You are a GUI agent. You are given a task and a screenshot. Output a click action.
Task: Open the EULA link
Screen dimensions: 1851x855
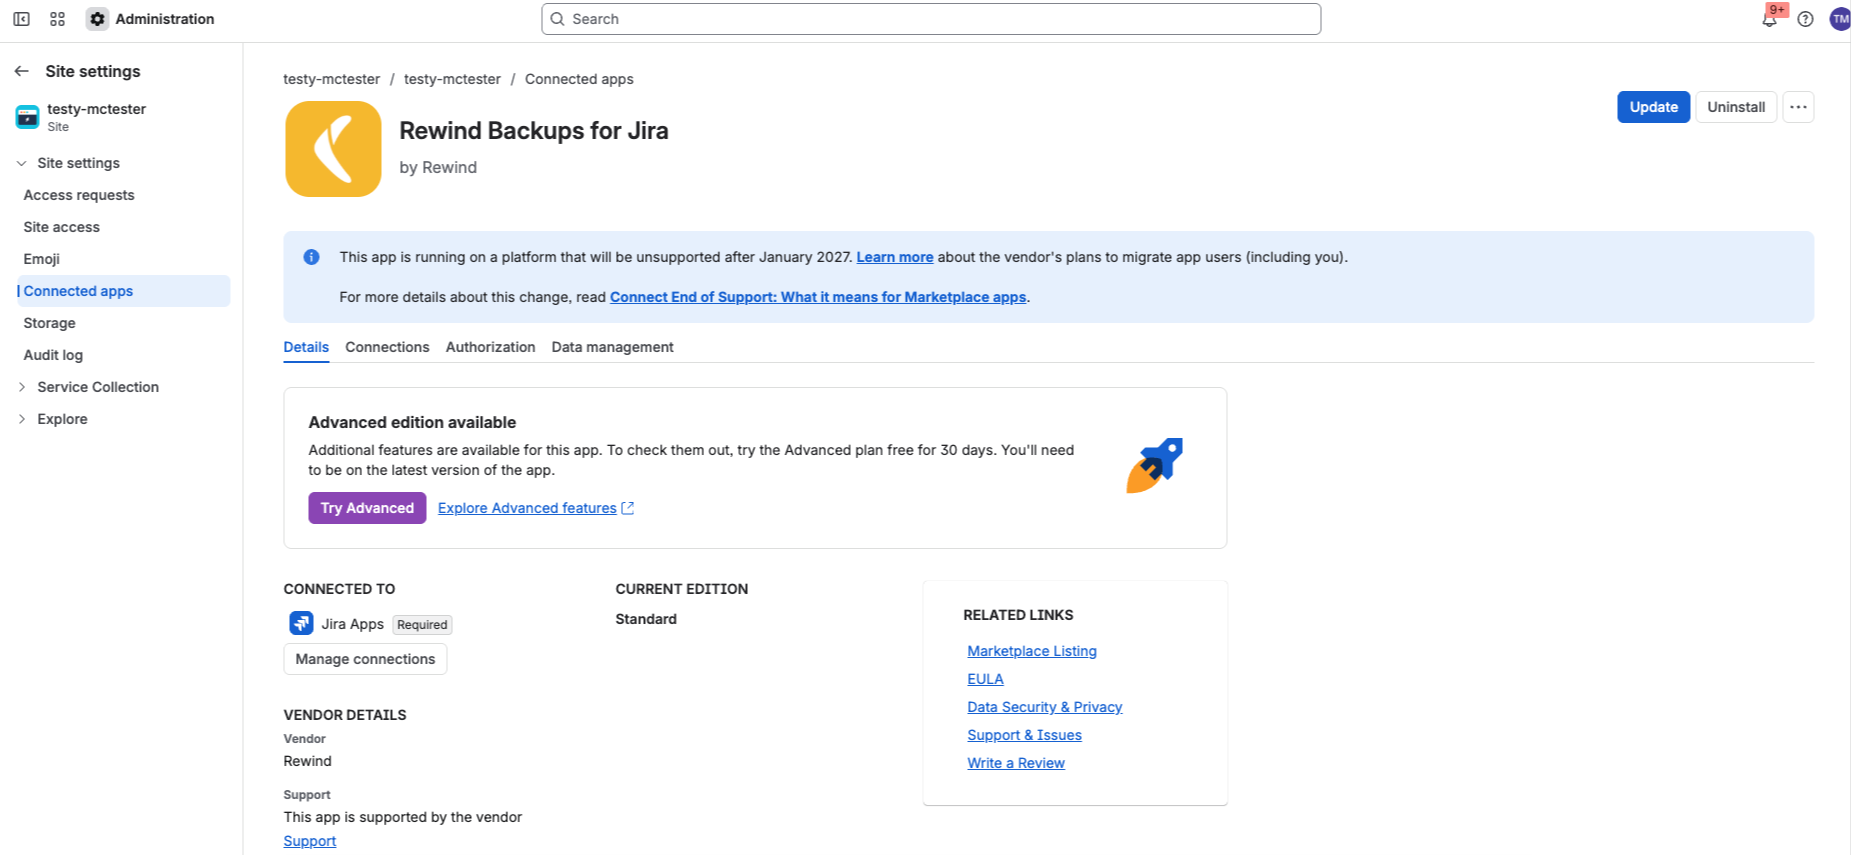(x=985, y=679)
